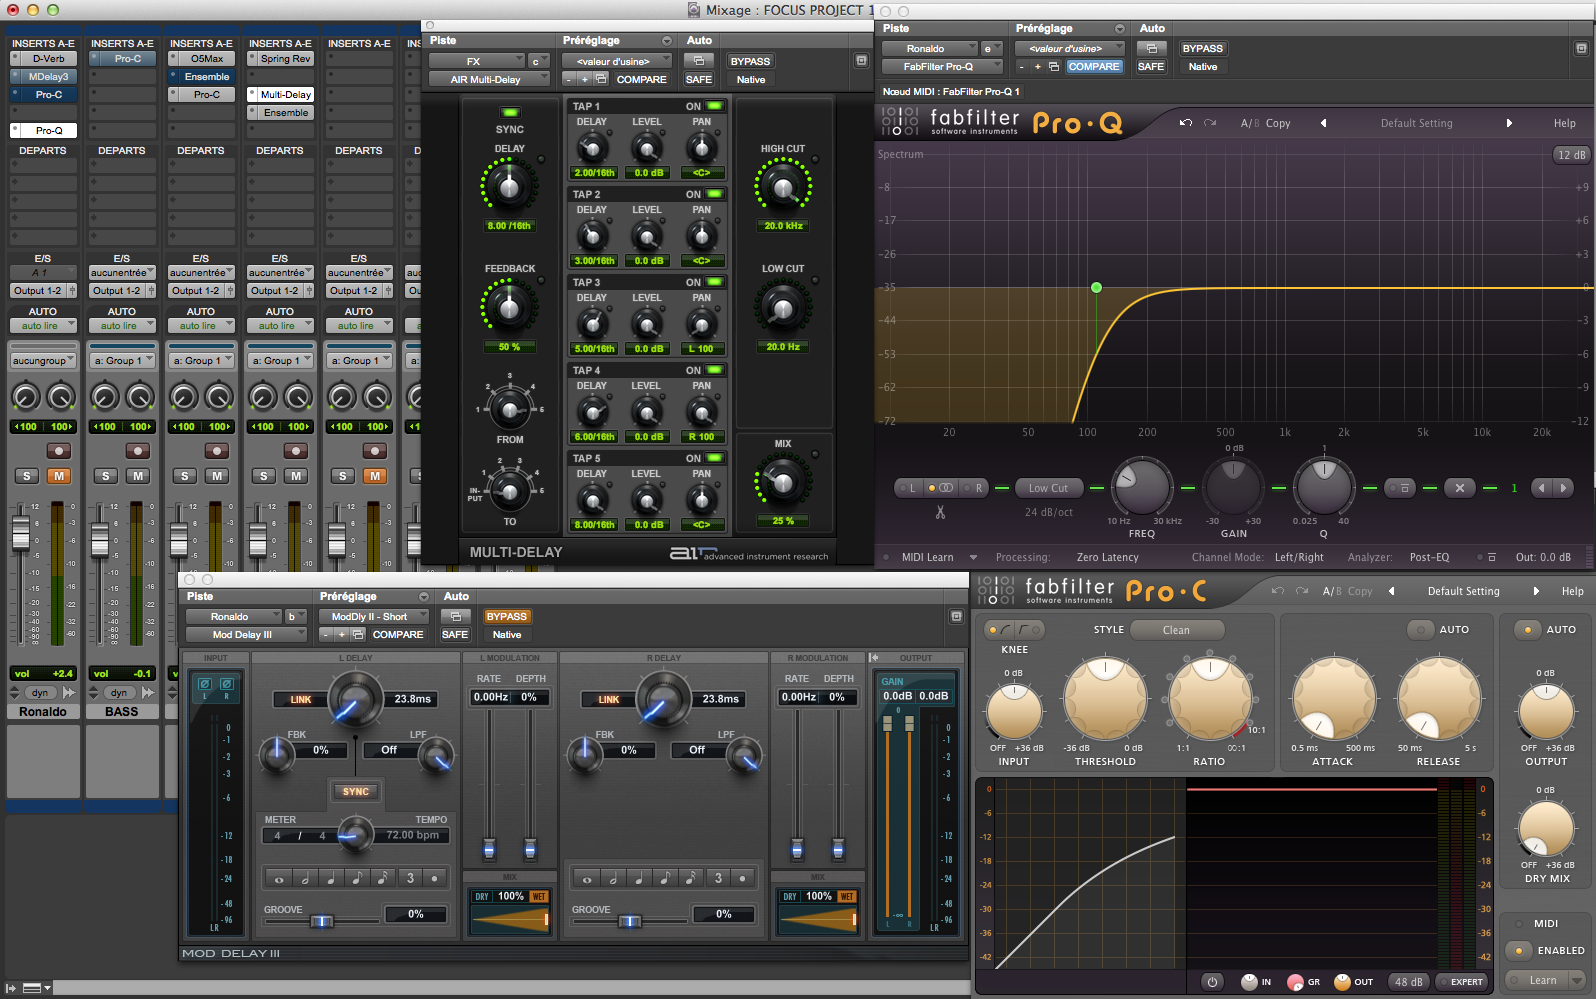Select the quarter note icon in left delay

331,878
